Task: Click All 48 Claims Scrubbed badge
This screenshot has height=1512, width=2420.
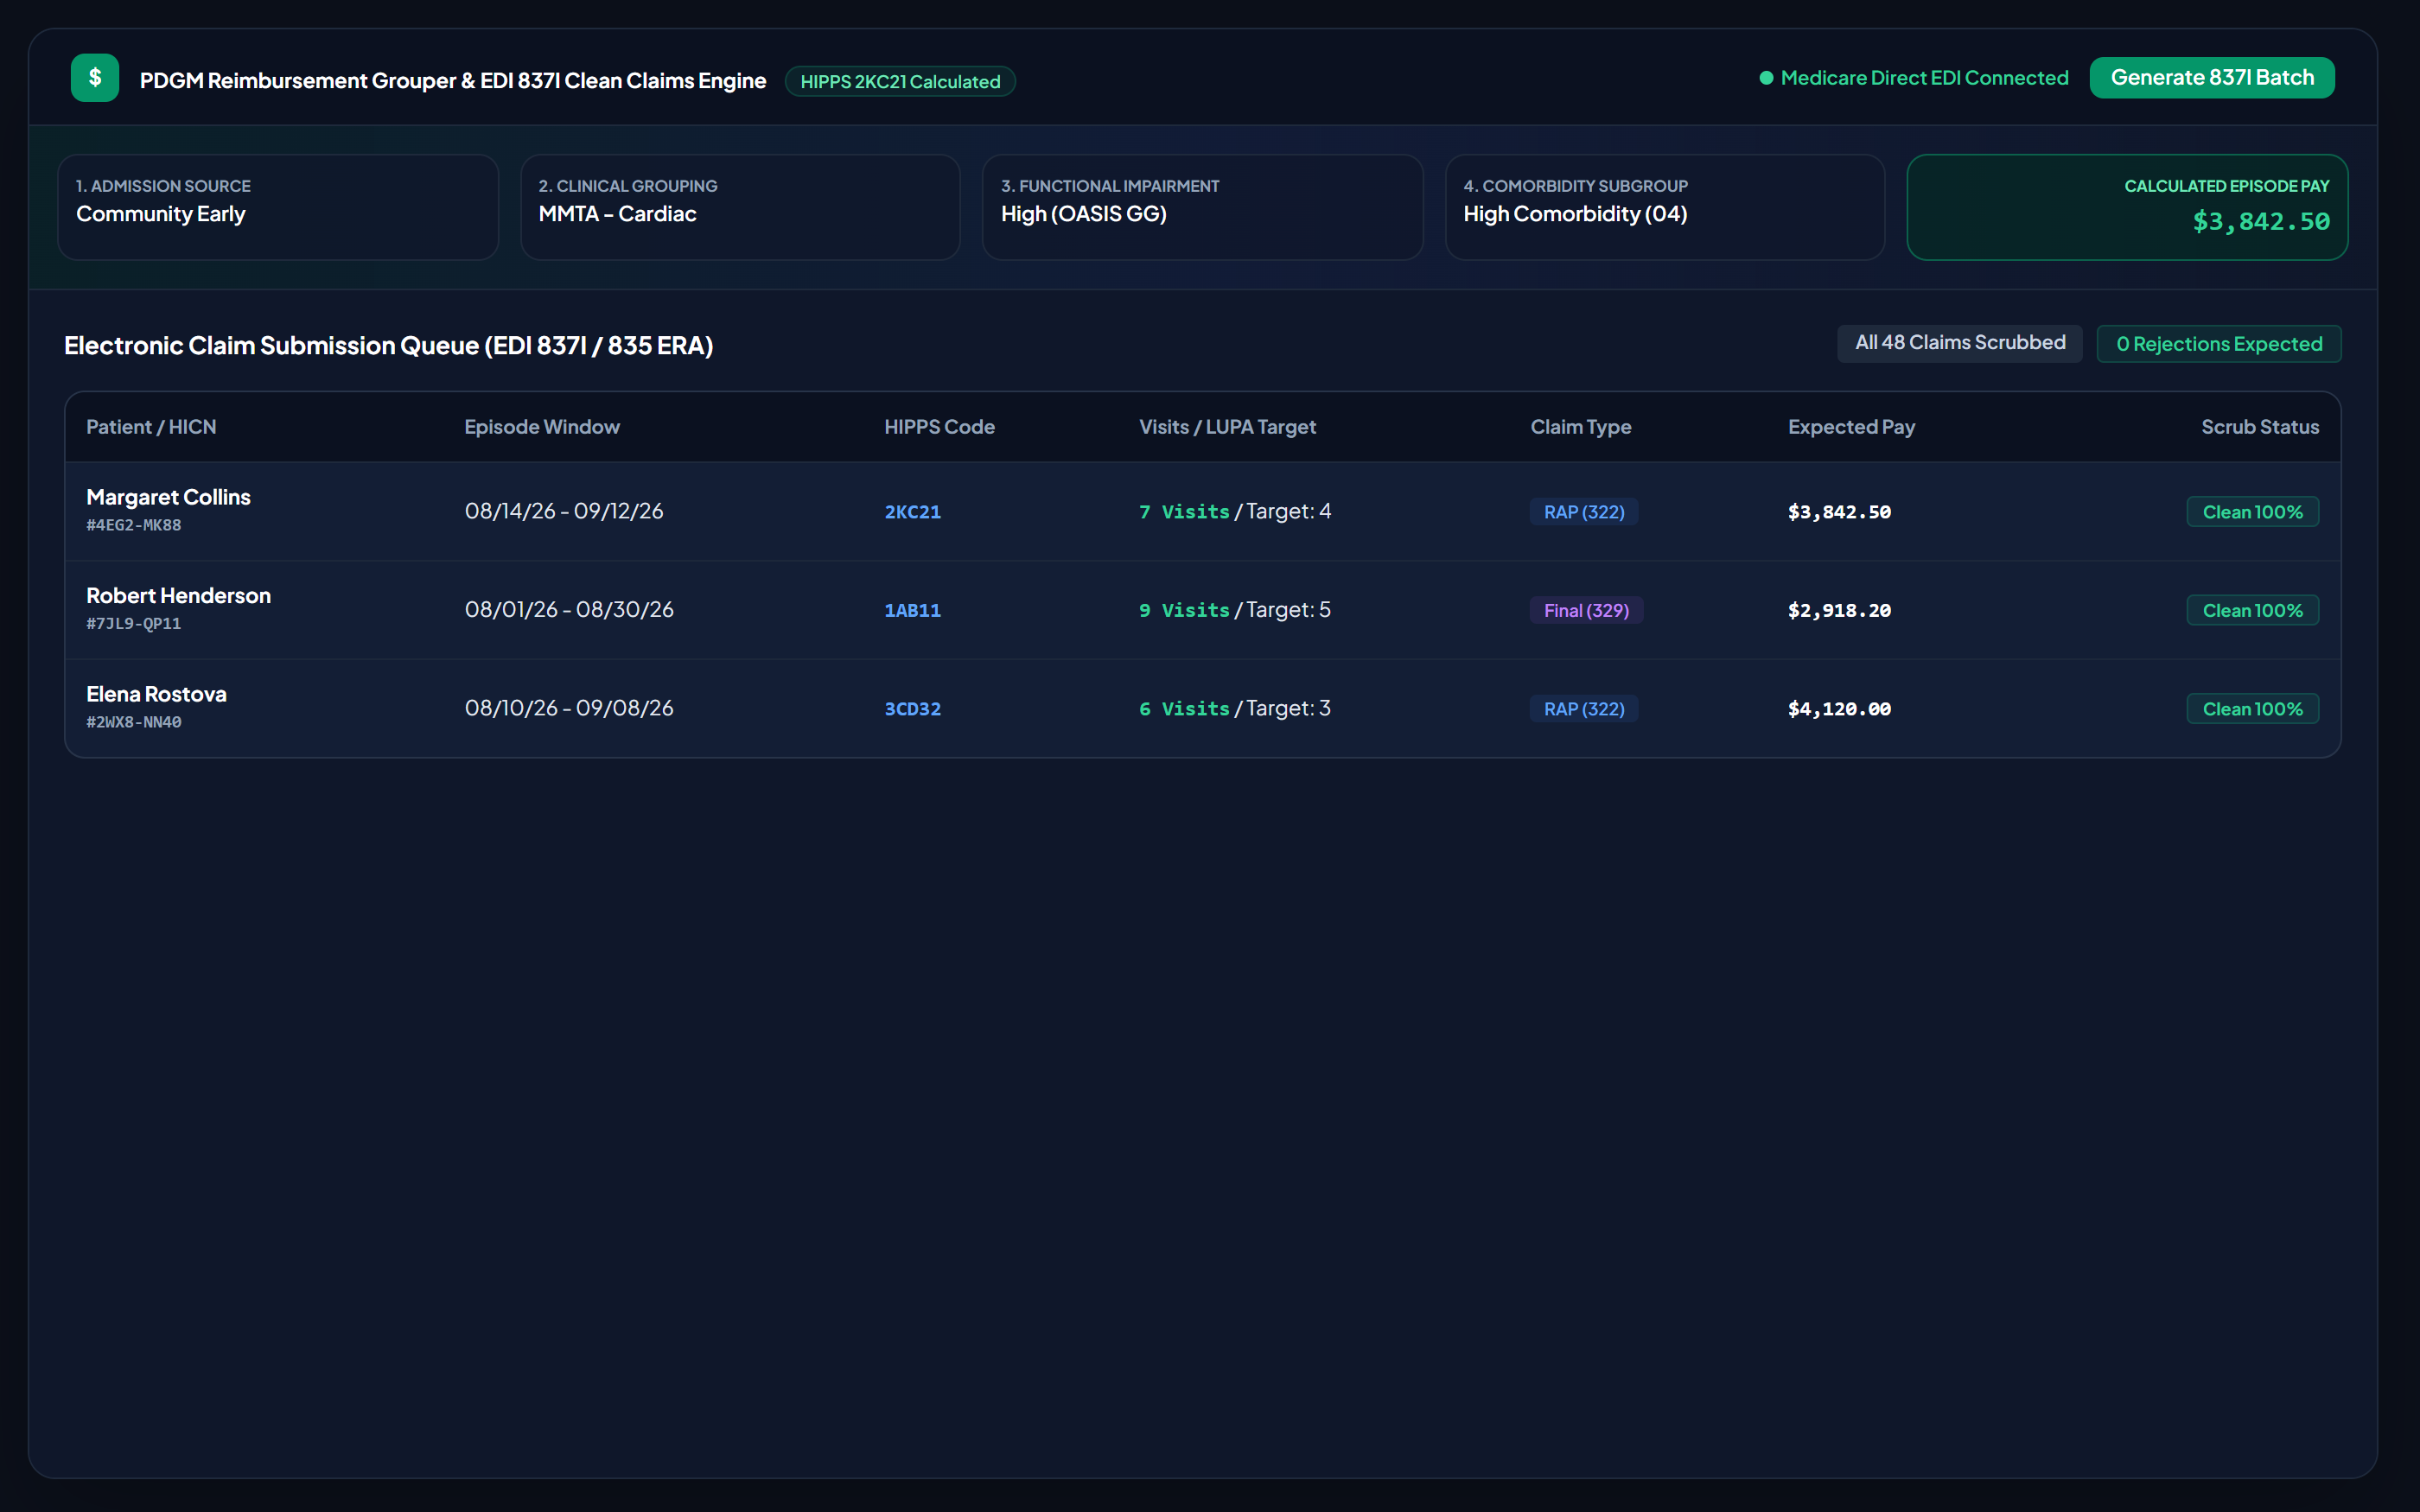Action: 1960,343
